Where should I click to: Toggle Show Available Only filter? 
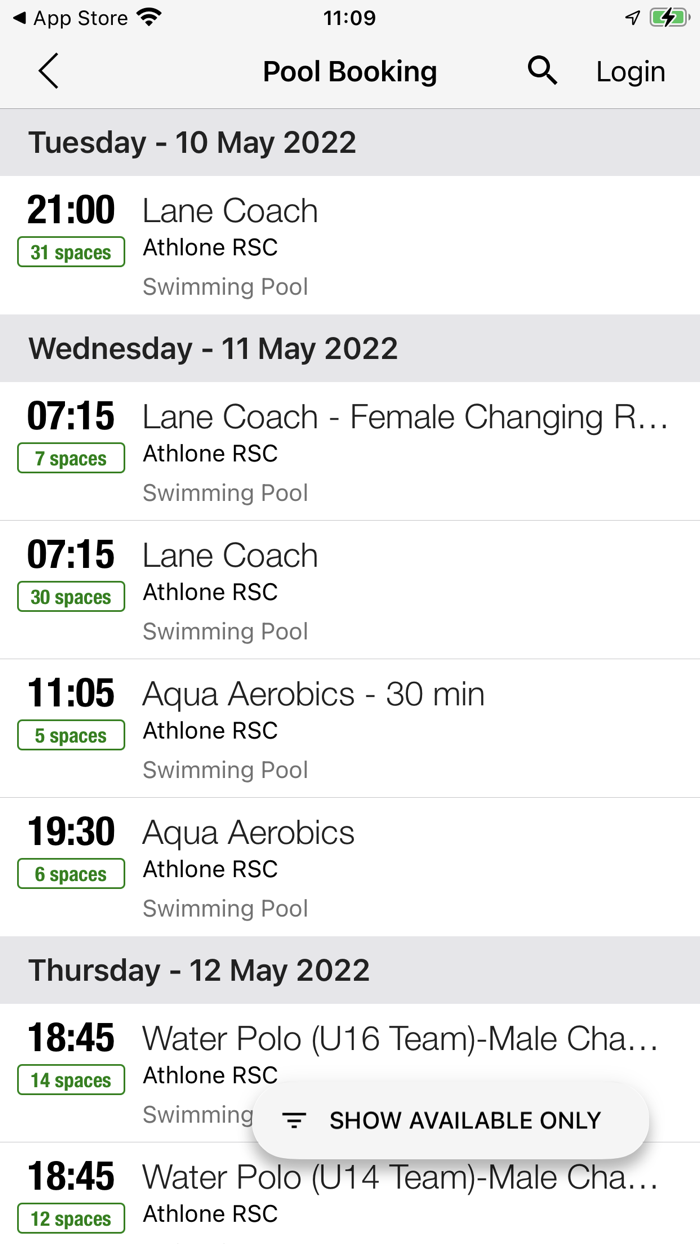(x=450, y=1121)
